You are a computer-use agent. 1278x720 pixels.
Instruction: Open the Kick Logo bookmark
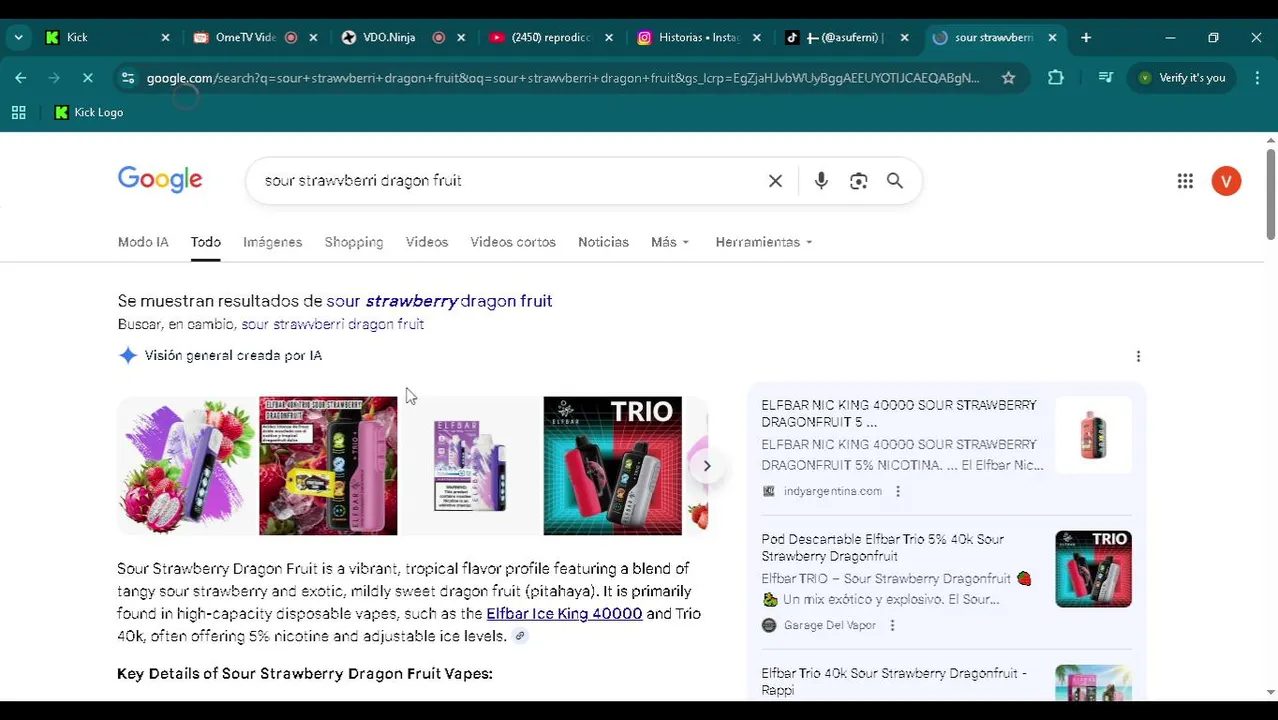[89, 113]
